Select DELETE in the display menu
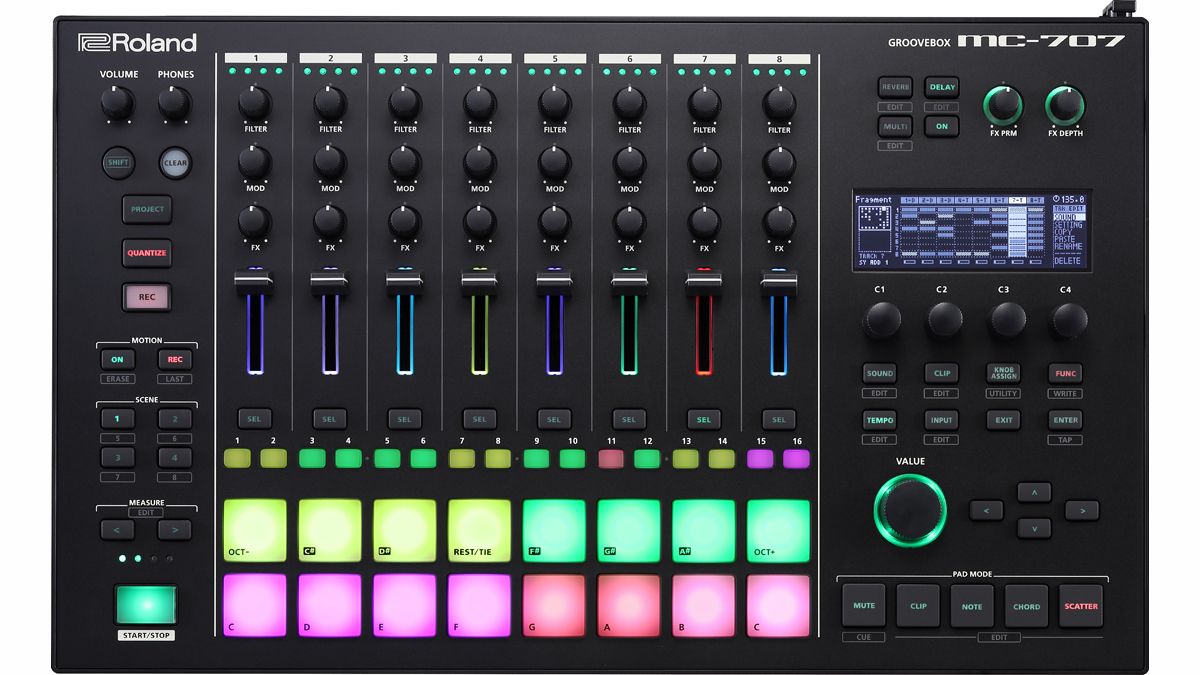 (1070, 259)
